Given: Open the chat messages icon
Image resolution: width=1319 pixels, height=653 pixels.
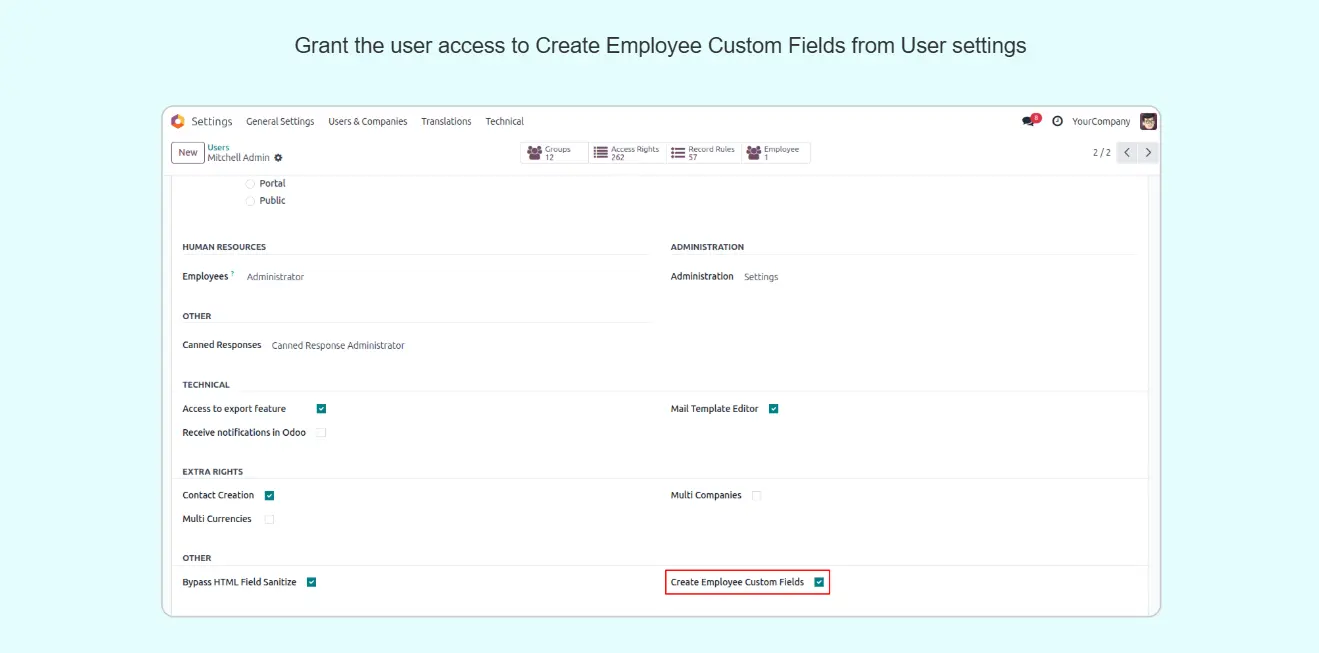Looking at the screenshot, I should click(x=1029, y=121).
